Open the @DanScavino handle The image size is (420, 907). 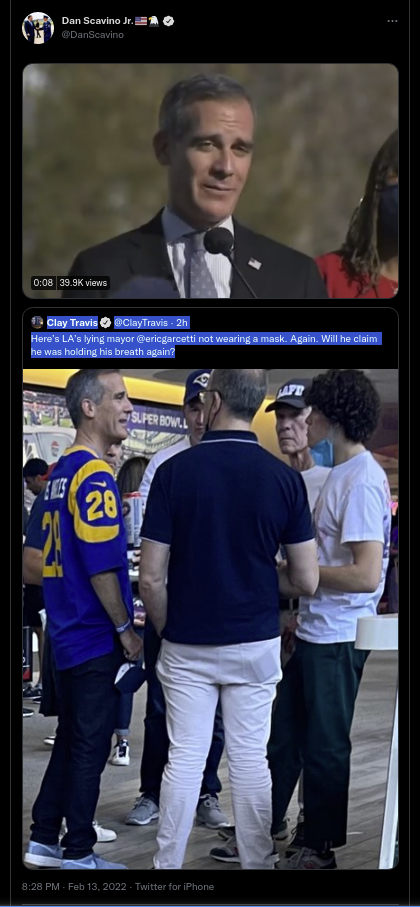click(93, 35)
